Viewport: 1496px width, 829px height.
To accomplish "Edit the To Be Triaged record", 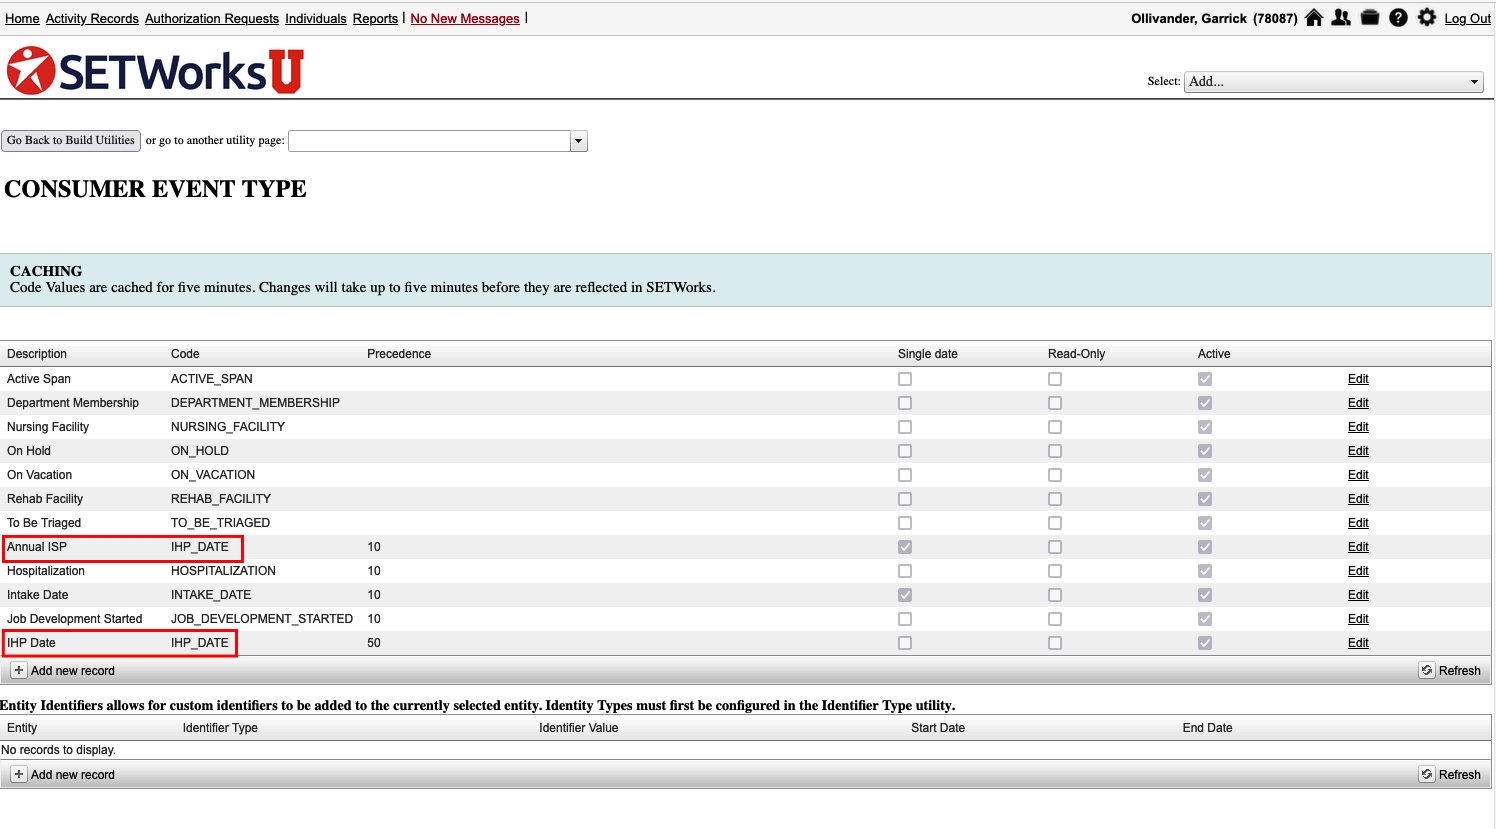I will point(1358,523).
